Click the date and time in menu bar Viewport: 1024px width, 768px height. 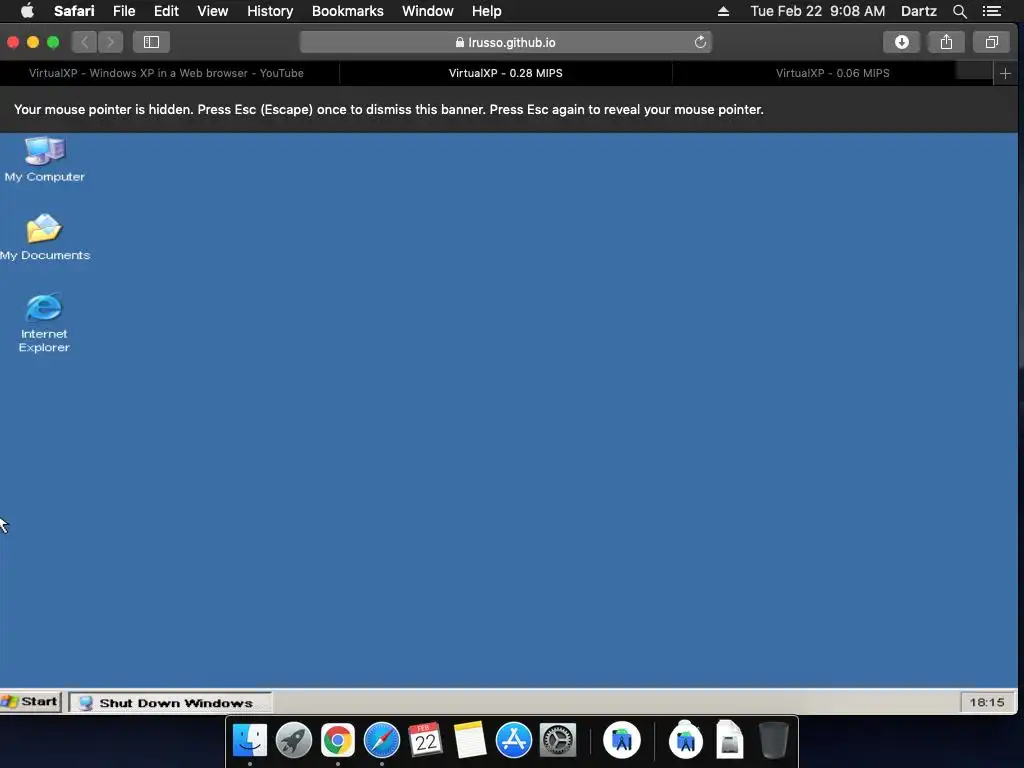[818, 11]
